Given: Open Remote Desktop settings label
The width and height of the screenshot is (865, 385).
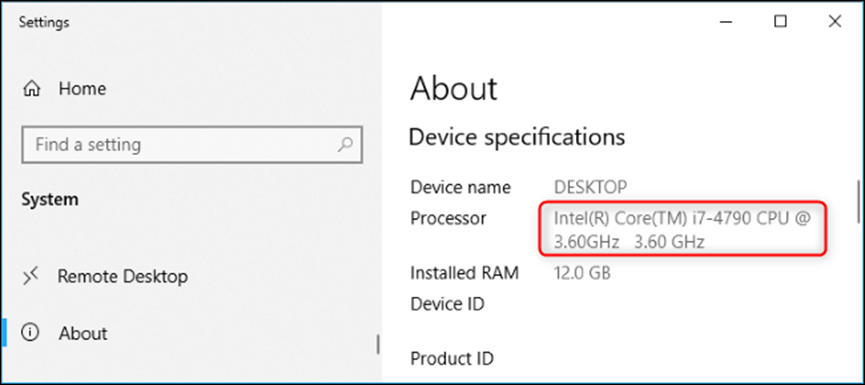Looking at the screenshot, I should click(122, 276).
